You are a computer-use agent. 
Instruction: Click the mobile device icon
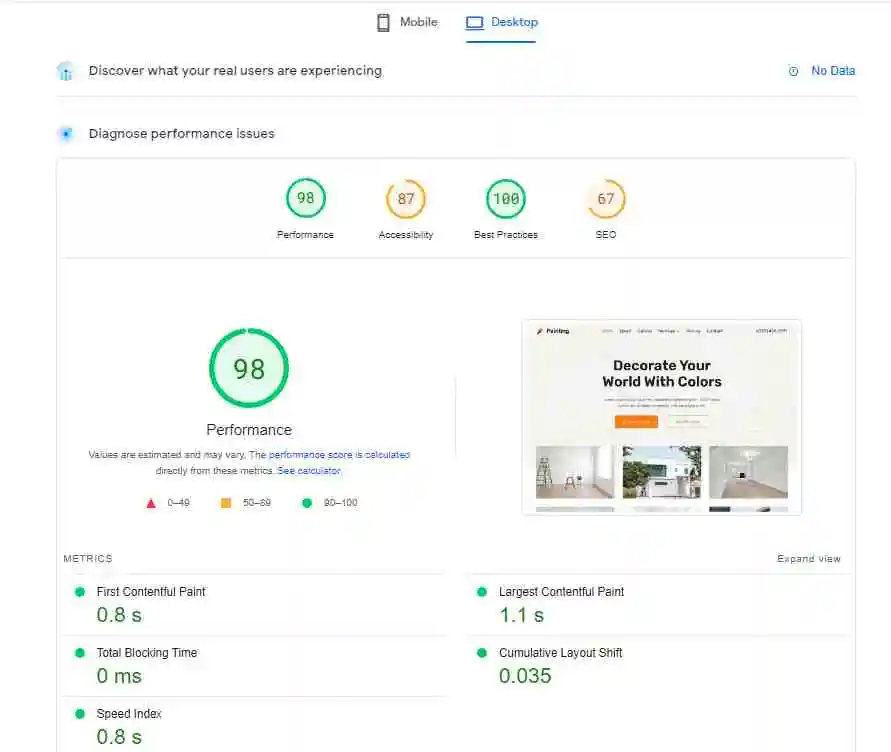383,22
